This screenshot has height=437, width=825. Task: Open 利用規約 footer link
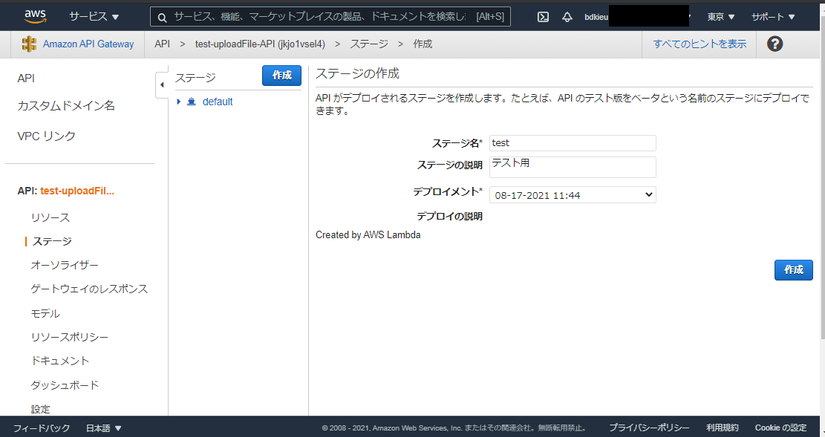pos(722,428)
